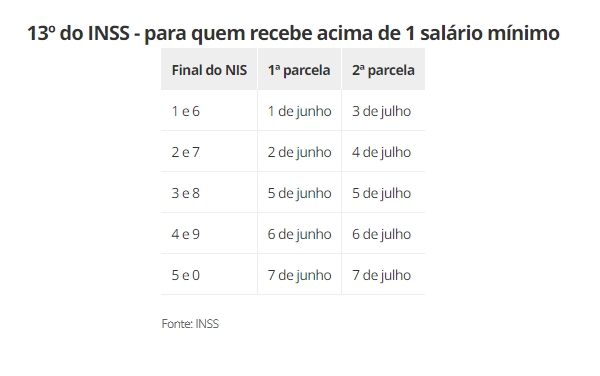Click the '1 de junho' cell
Viewport: 600px width, 376px height.
(x=299, y=111)
